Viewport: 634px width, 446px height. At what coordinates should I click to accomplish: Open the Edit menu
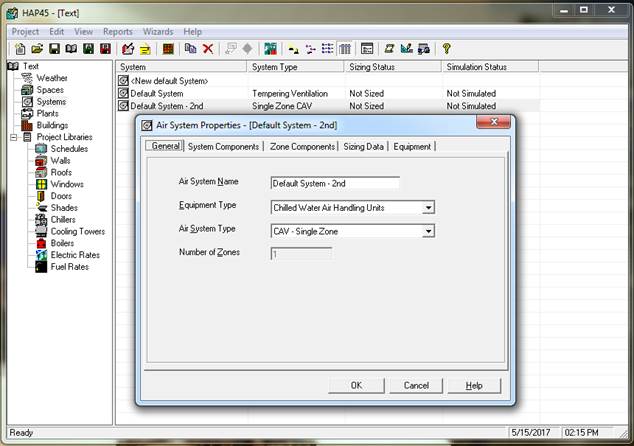57,32
